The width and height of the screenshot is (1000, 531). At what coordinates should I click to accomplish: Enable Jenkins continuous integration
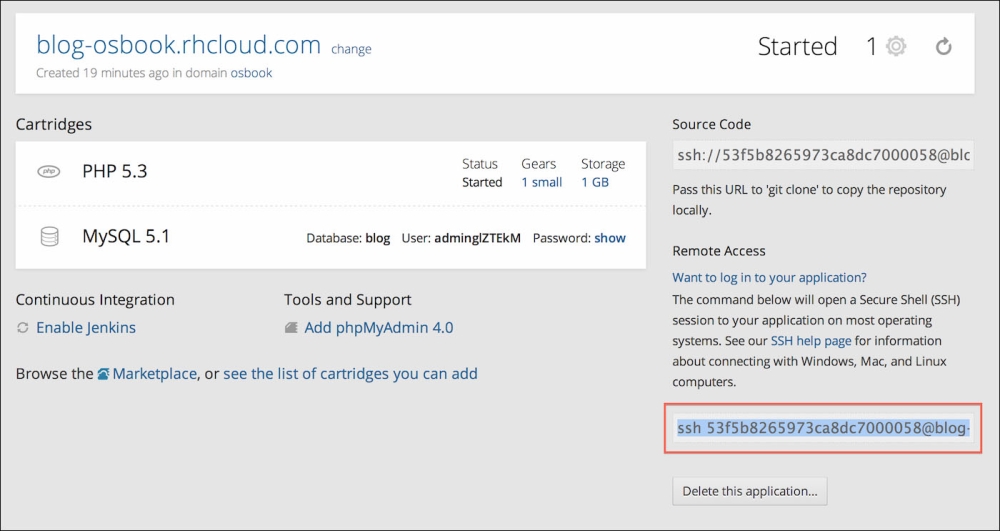tap(86, 328)
